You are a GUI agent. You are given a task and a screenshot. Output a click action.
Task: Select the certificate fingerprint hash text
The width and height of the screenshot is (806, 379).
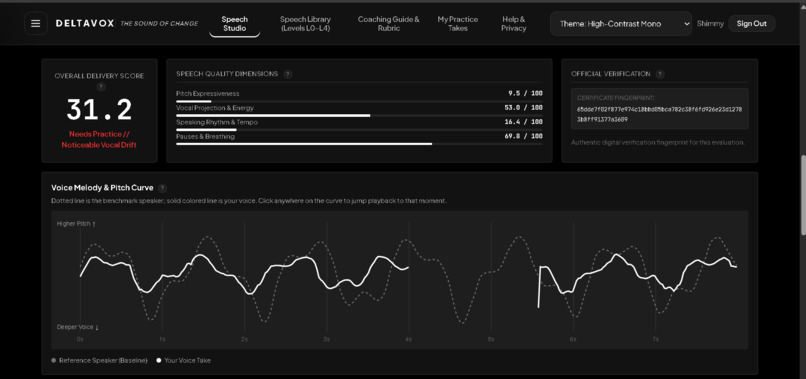pyautogui.click(x=659, y=115)
